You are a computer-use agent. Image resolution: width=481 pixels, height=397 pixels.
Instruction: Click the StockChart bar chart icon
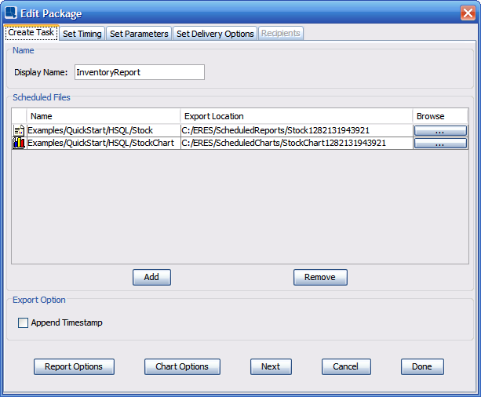point(19,143)
